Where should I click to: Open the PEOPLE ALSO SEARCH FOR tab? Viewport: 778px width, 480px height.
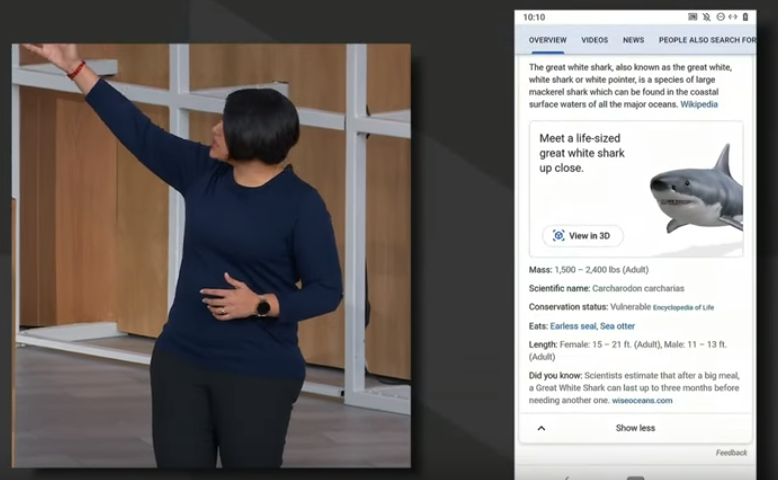point(707,40)
